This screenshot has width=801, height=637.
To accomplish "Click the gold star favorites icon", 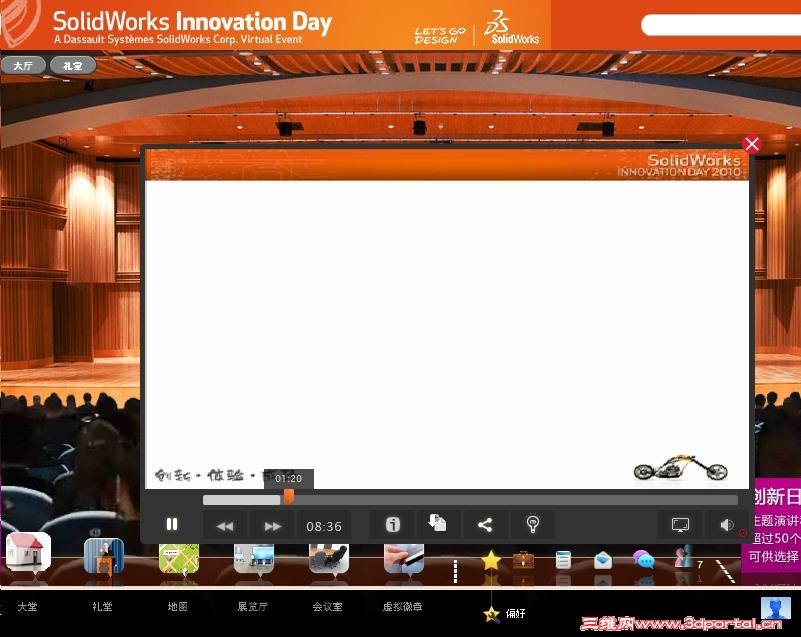I will tap(491, 560).
